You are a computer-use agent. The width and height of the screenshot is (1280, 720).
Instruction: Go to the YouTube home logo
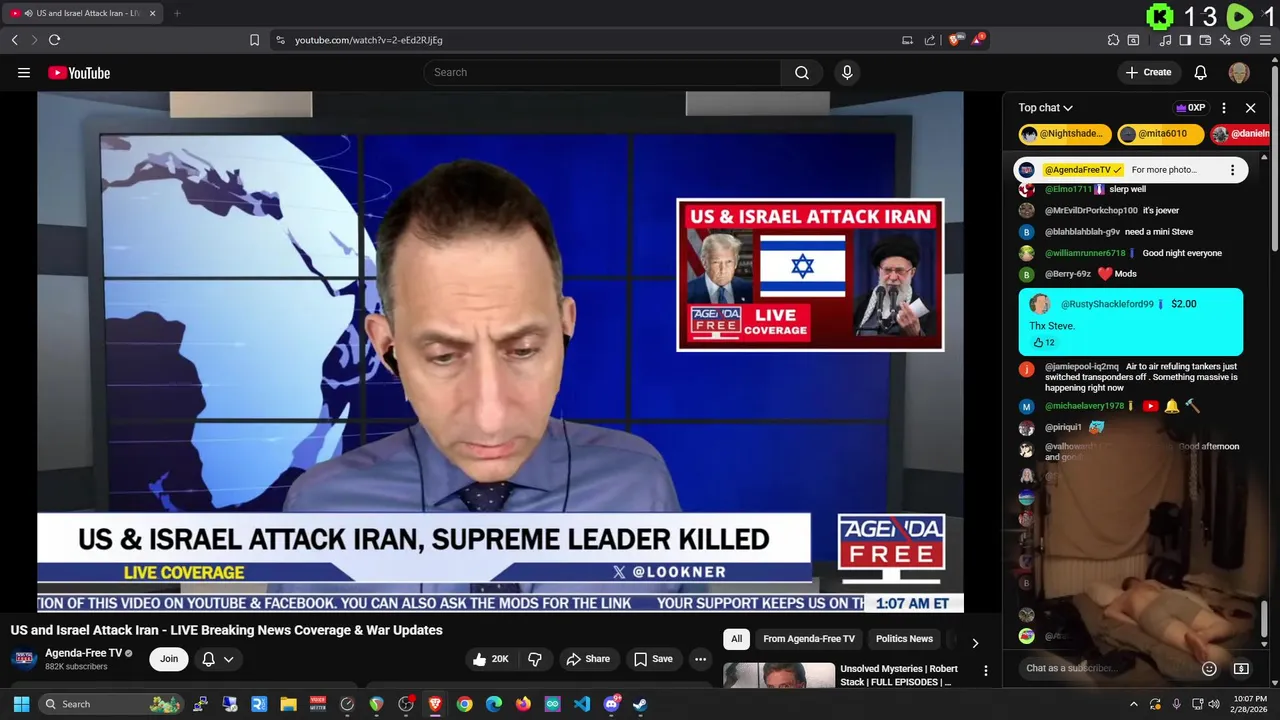(x=79, y=73)
